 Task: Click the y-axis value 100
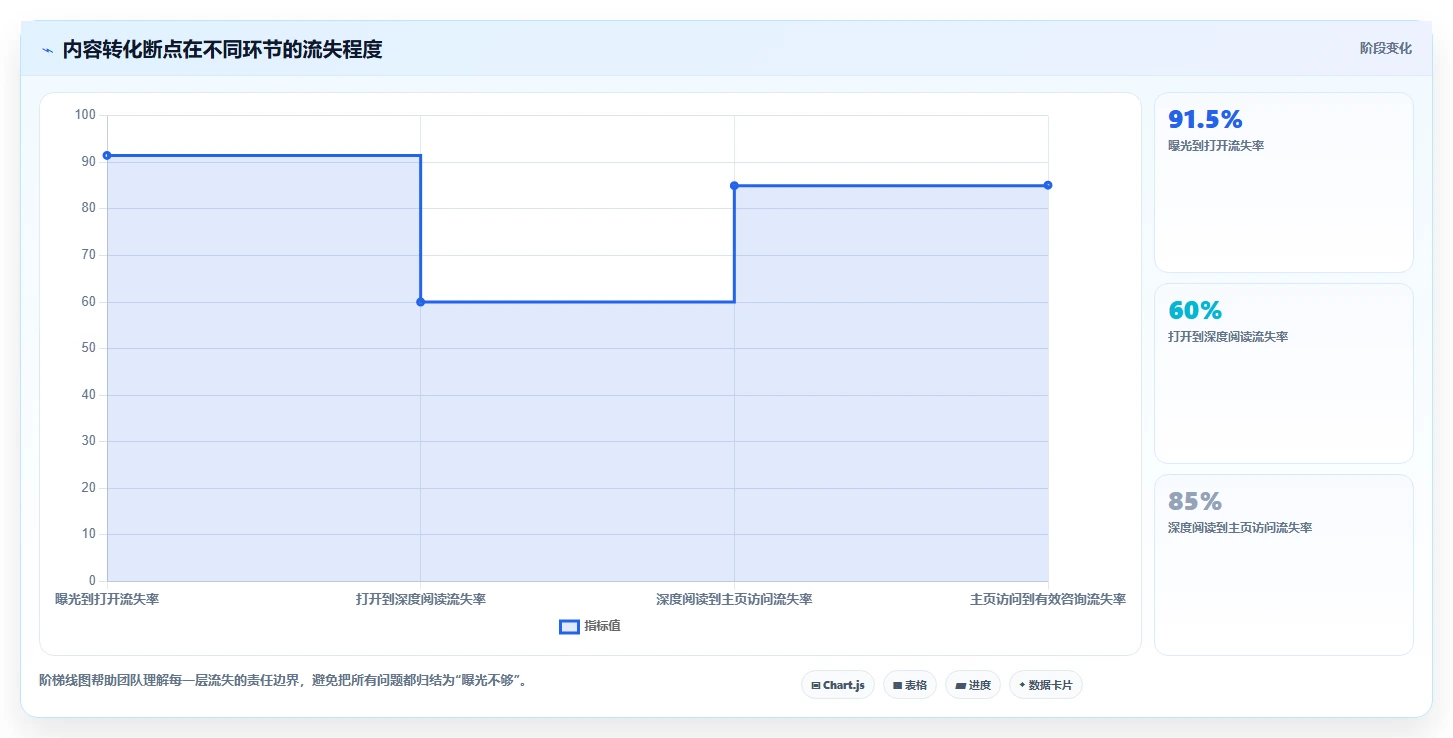click(85, 115)
